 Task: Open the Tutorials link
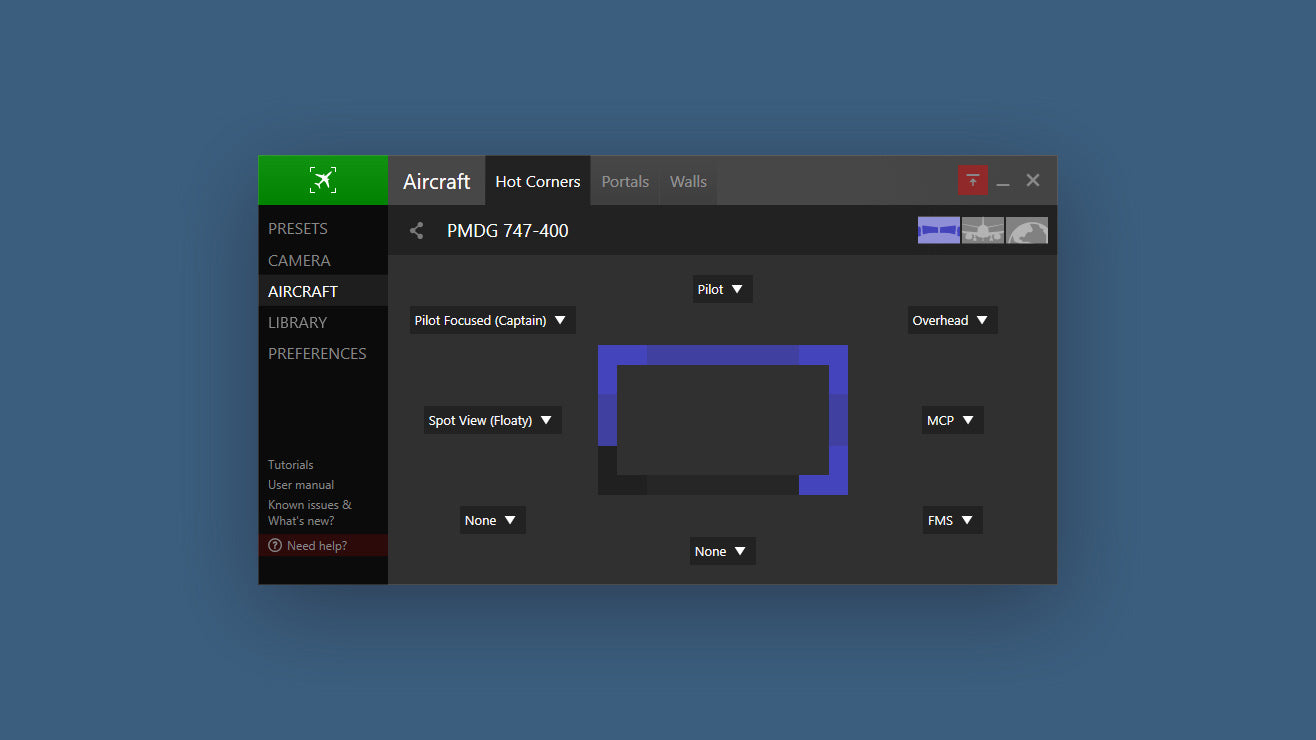290,465
